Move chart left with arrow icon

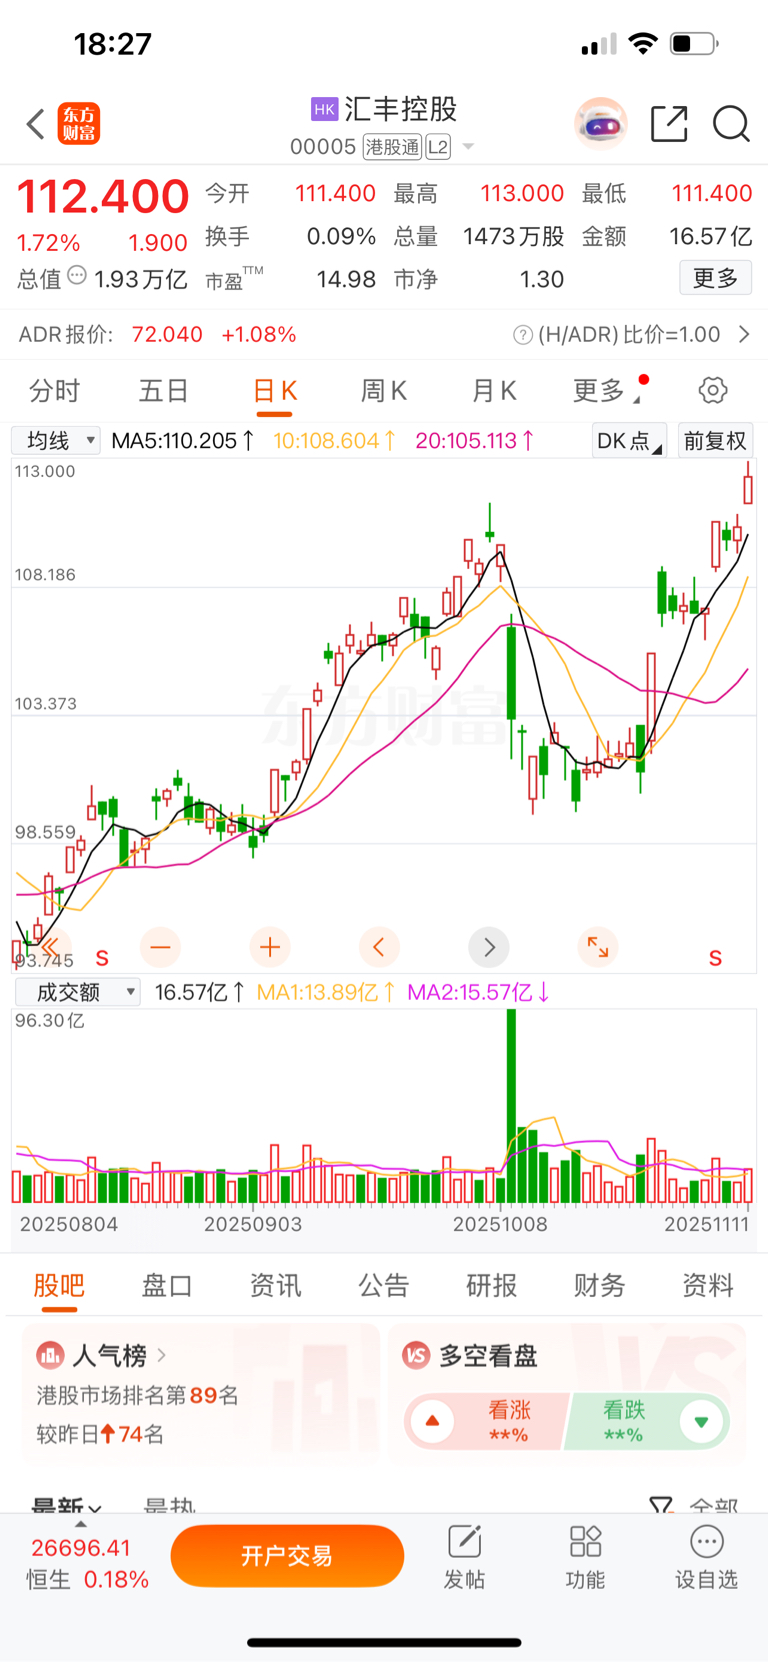379,946
